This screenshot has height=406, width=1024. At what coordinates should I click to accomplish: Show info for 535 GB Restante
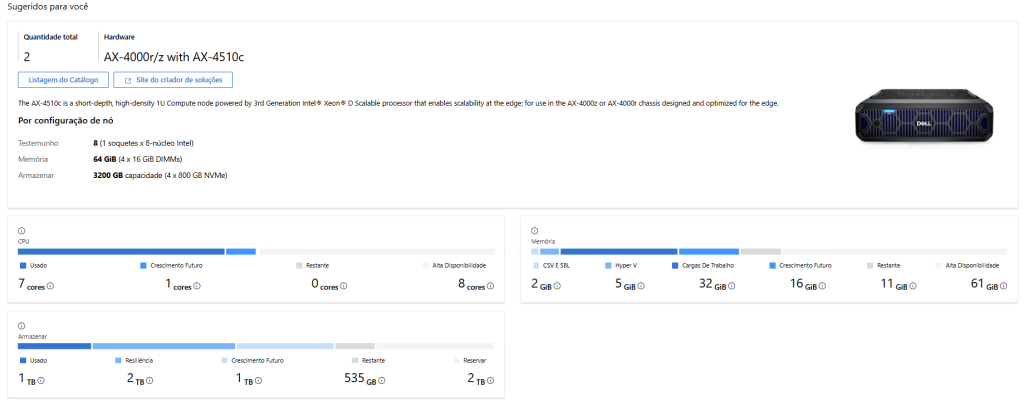click(x=381, y=381)
